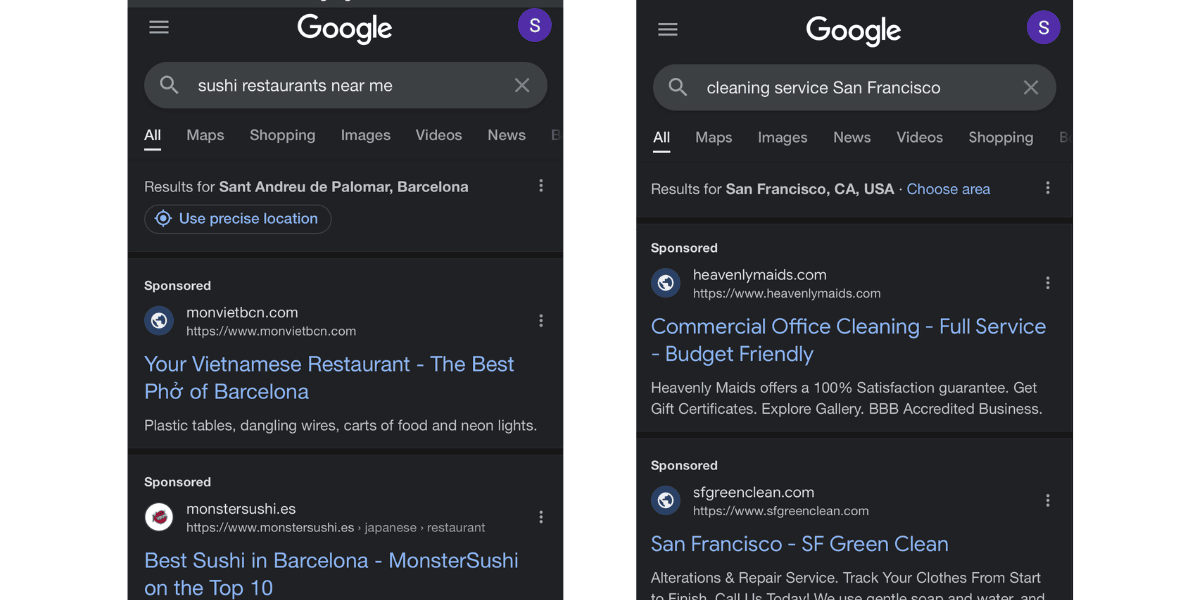Switch to Maps tab in sushi screen
This screenshot has height=600, width=1200.
[205, 135]
